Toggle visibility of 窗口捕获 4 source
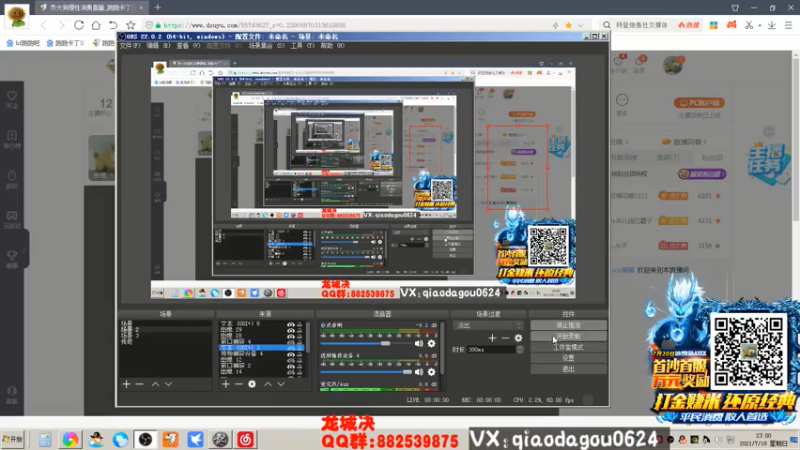 pos(290,341)
